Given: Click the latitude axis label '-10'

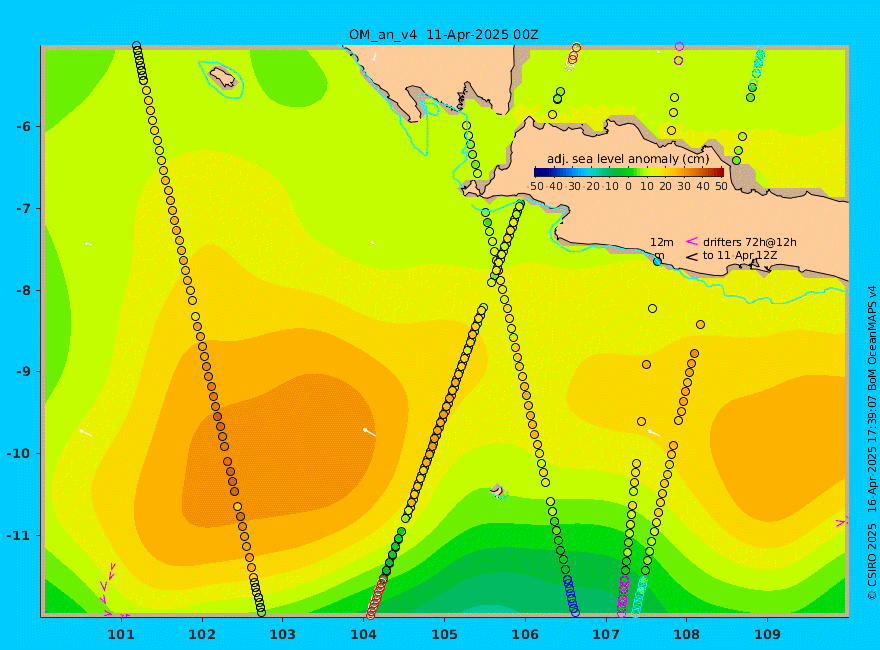Looking at the screenshot, I should pyautogui.click(x=20, y=453).
